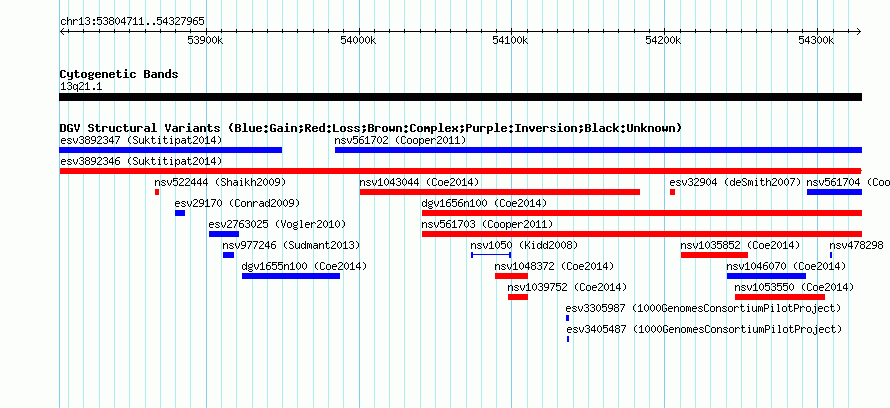Open esv3405487 1000GenomesConsortiumPilotProject label

pos(703,329)
